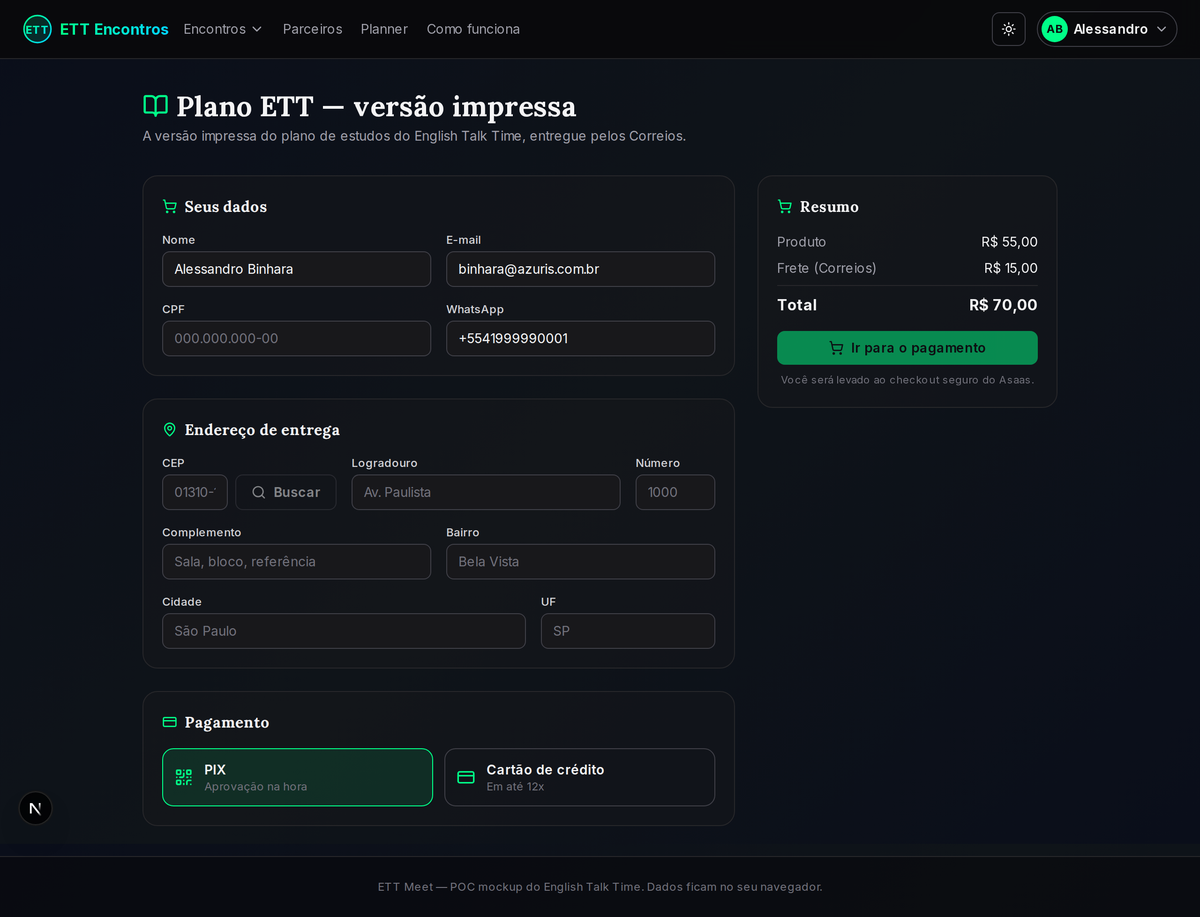This screenshot has width=1200, height=917.
Task: Click the location pin icon near Endereço de entrega
Action: (x=170, y=429)
